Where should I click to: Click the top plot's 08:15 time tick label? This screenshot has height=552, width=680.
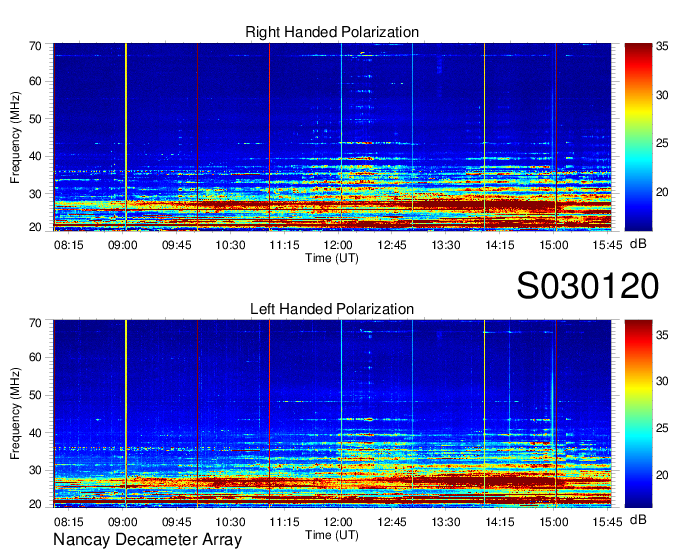(68, 245)
